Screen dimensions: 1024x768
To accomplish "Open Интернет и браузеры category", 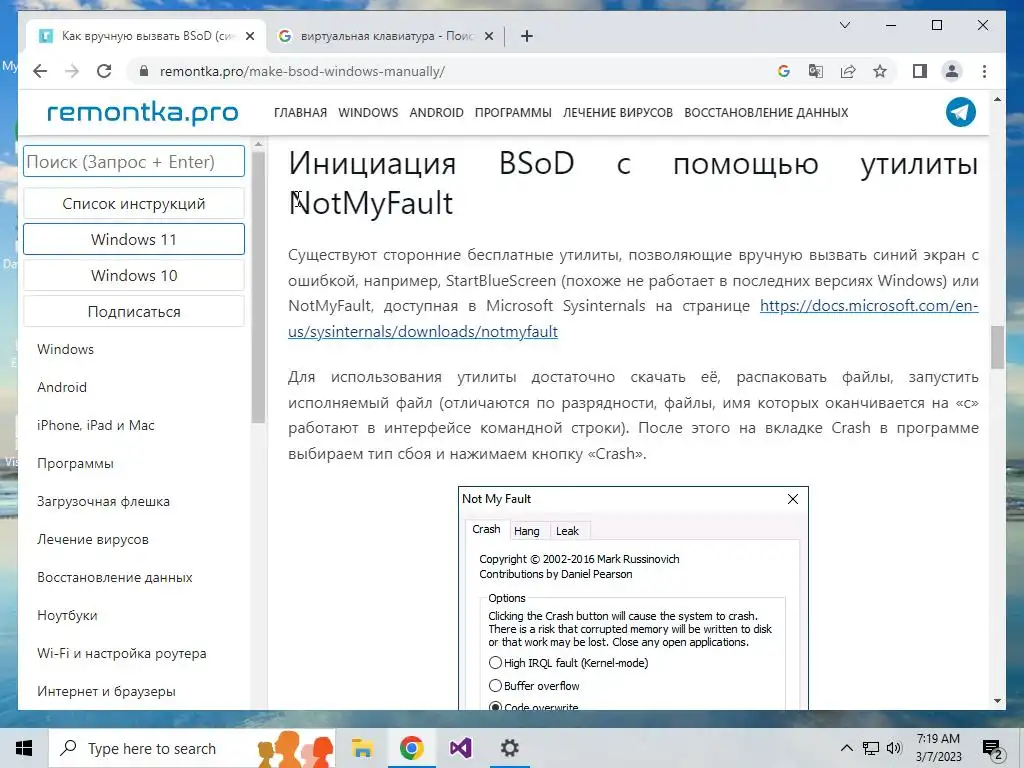I will 106,691.
